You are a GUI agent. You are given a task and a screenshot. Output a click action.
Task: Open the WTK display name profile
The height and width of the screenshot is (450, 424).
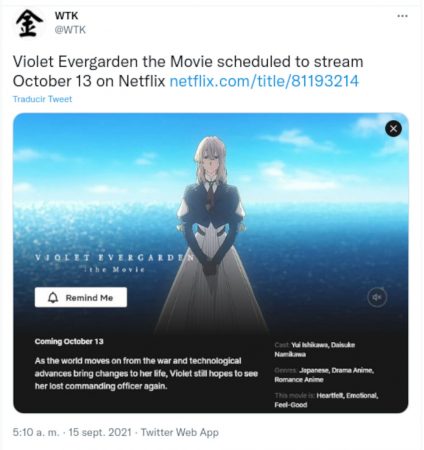tap(66, 16)
